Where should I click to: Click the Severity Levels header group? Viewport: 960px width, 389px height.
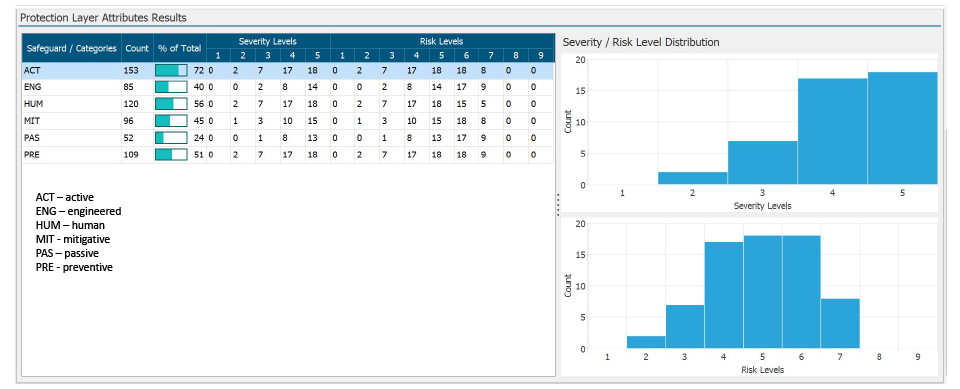click(x=268, y=42)
